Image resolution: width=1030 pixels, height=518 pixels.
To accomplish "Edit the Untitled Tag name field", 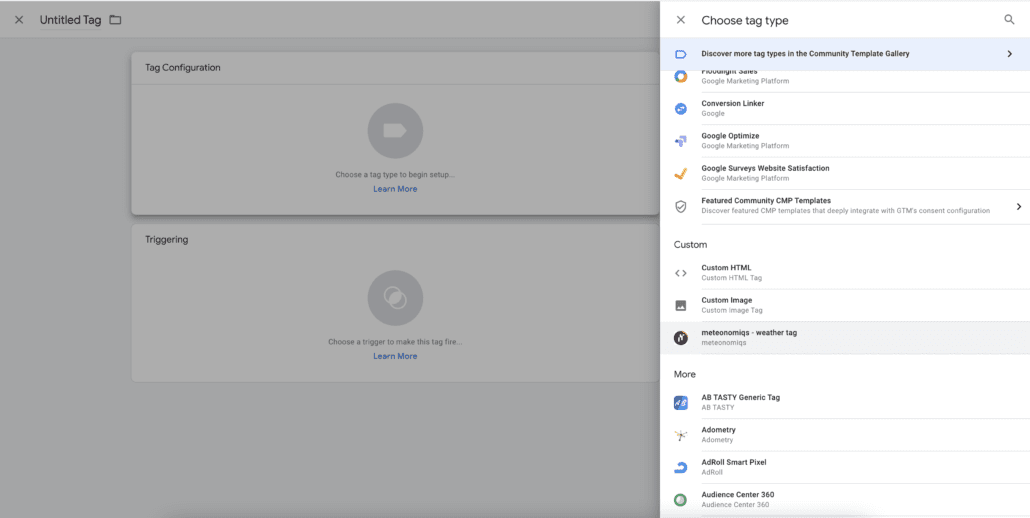I will (70, 20).
